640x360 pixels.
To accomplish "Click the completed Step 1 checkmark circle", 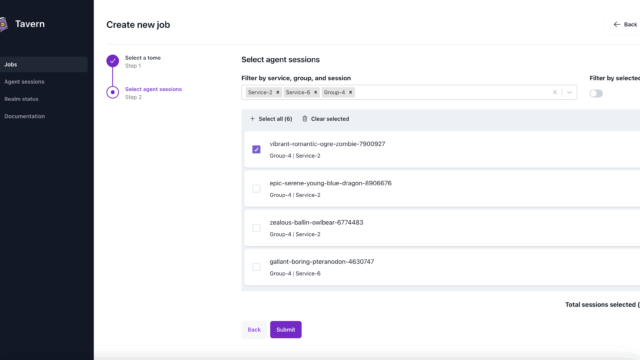I will coord(113,61).
